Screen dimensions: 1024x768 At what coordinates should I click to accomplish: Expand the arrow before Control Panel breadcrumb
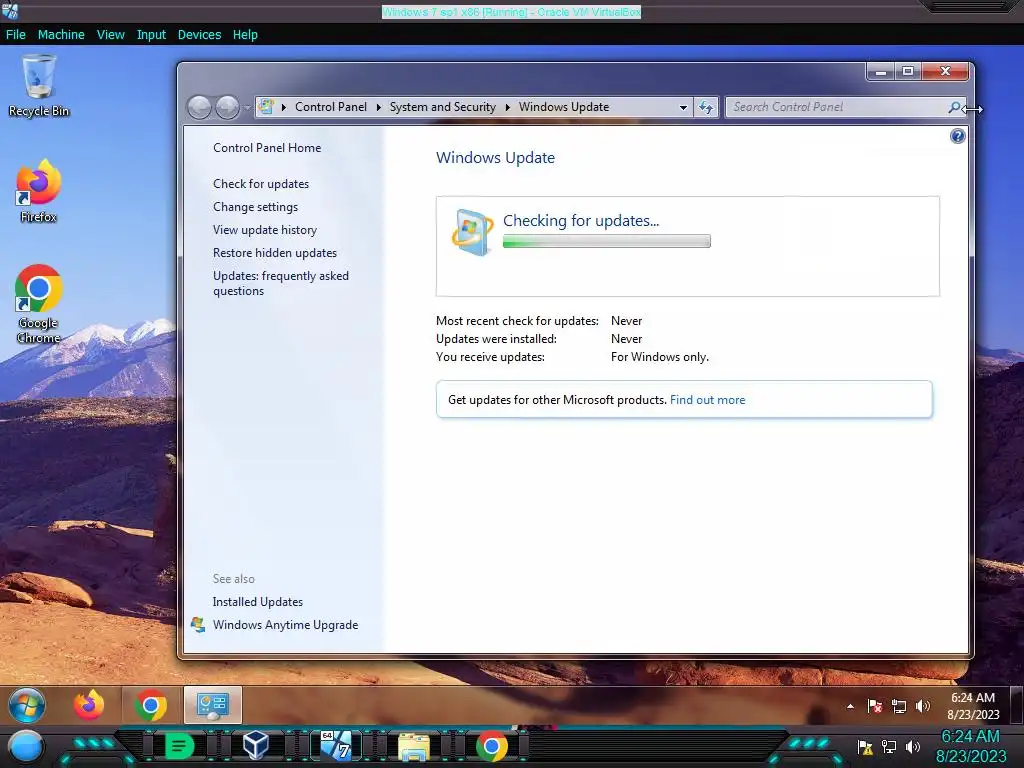(283, 107)
